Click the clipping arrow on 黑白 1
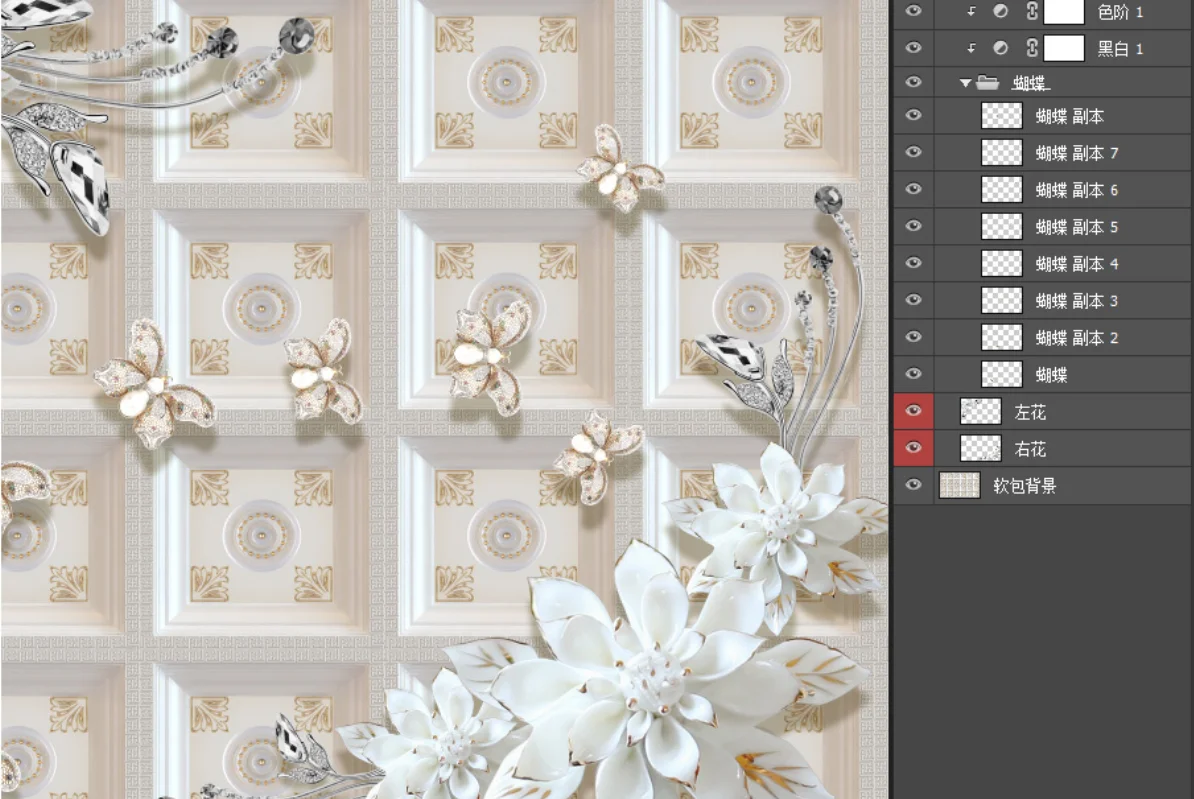The image size is (1194, 799). (x=972, y=47)
